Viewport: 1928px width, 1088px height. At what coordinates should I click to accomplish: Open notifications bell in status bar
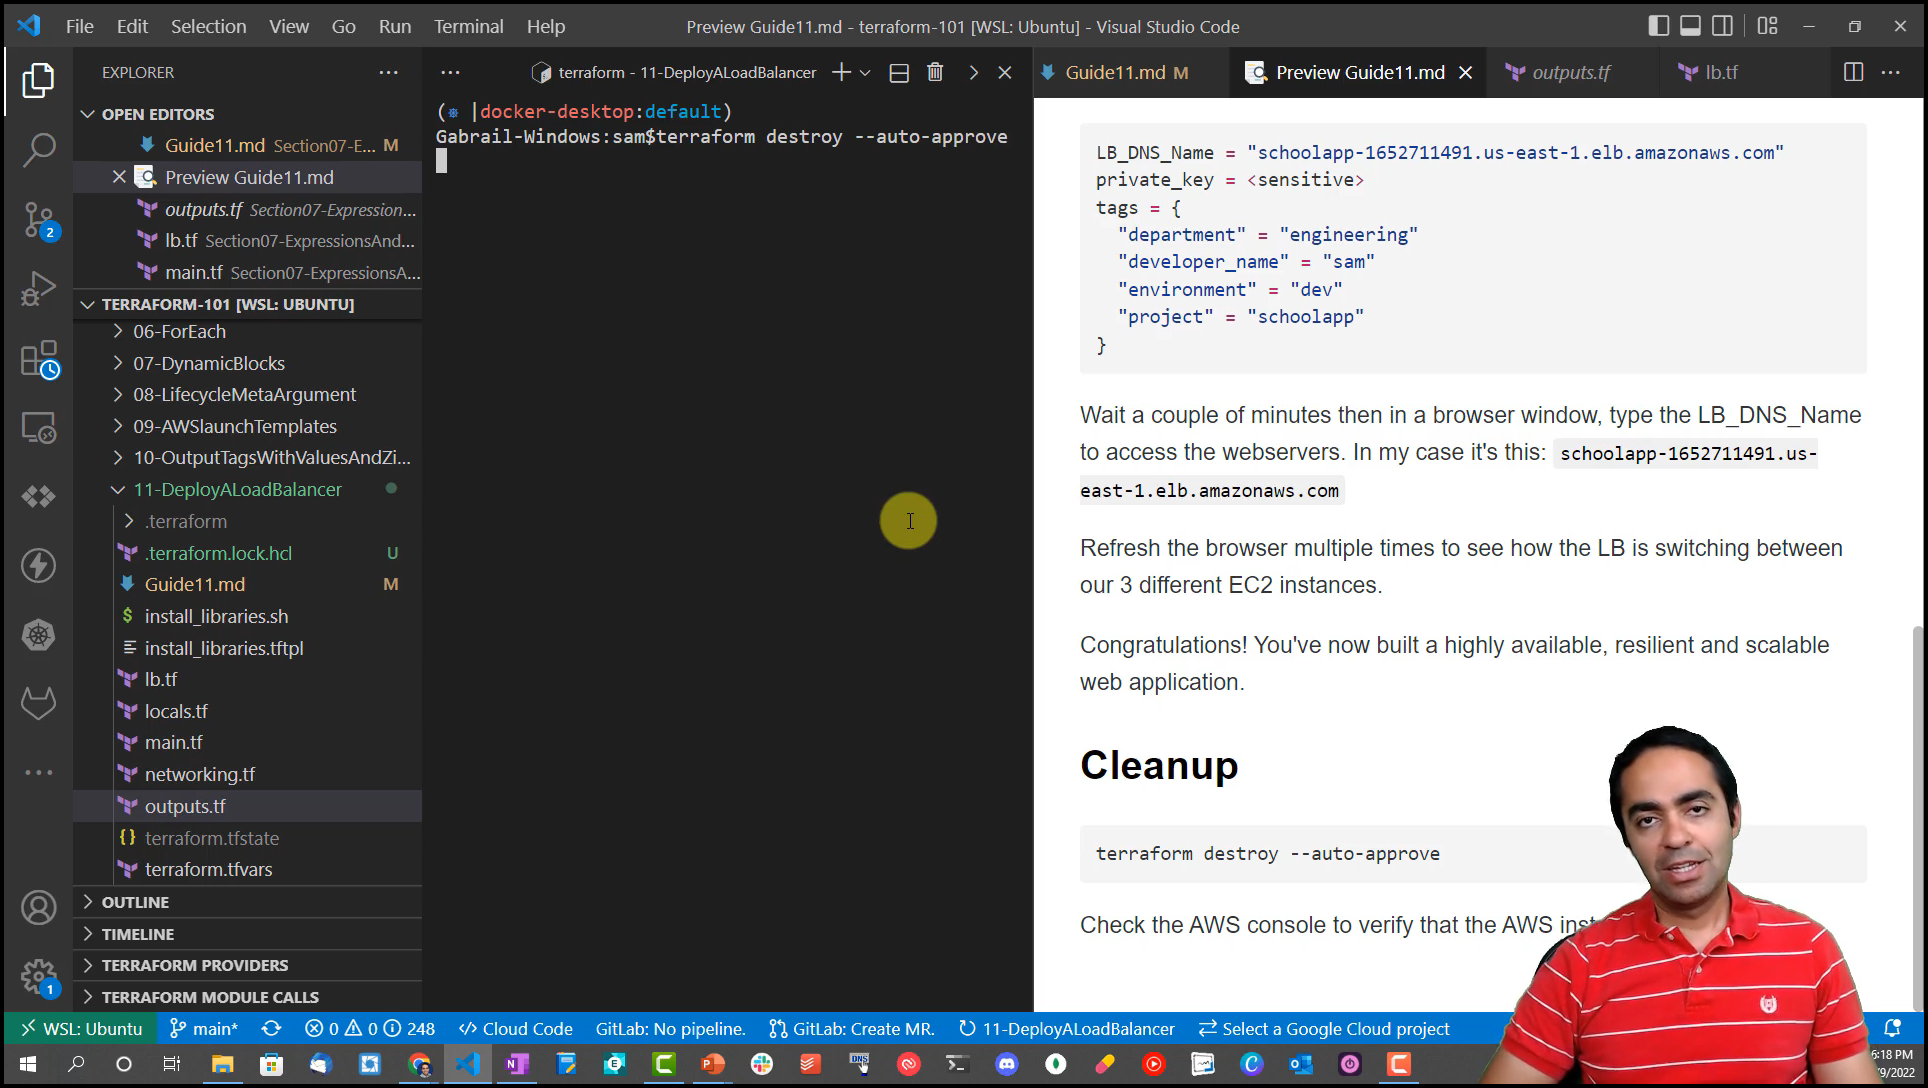(x=1892, y=1029)
